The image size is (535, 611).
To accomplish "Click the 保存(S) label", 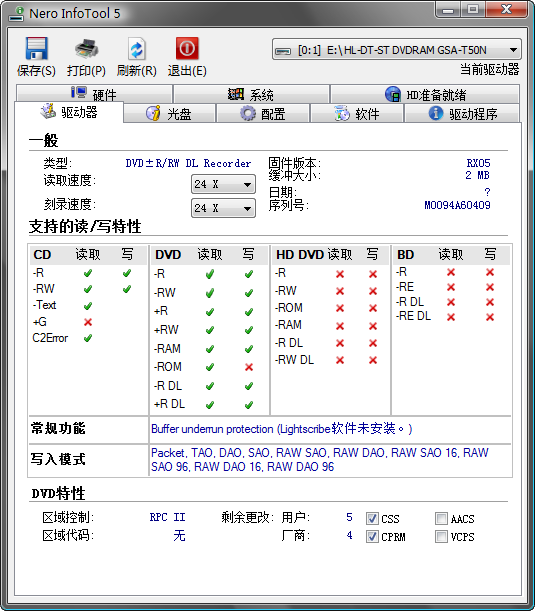I will pos(36,71).
